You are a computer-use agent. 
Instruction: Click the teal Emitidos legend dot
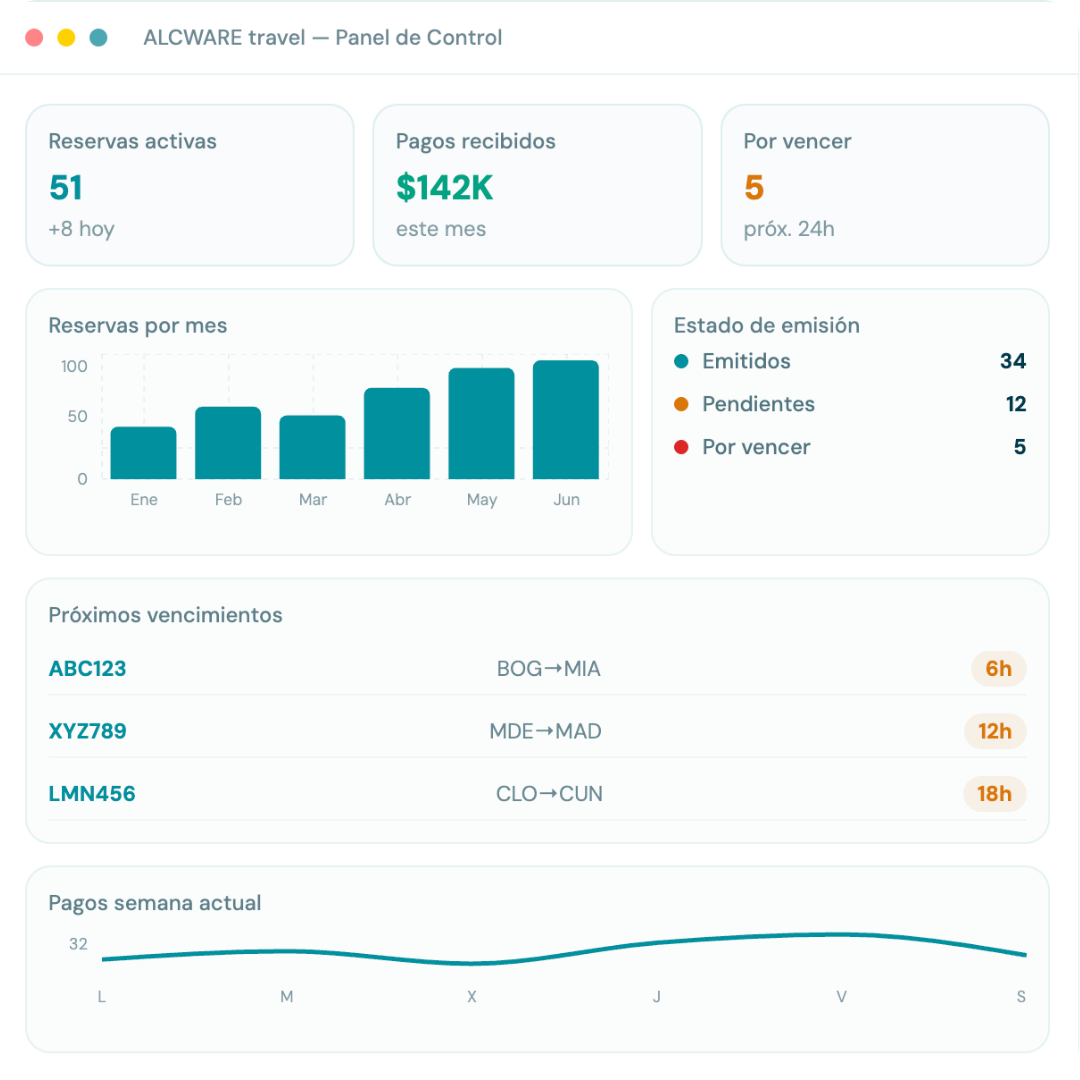tap(681, 362)
